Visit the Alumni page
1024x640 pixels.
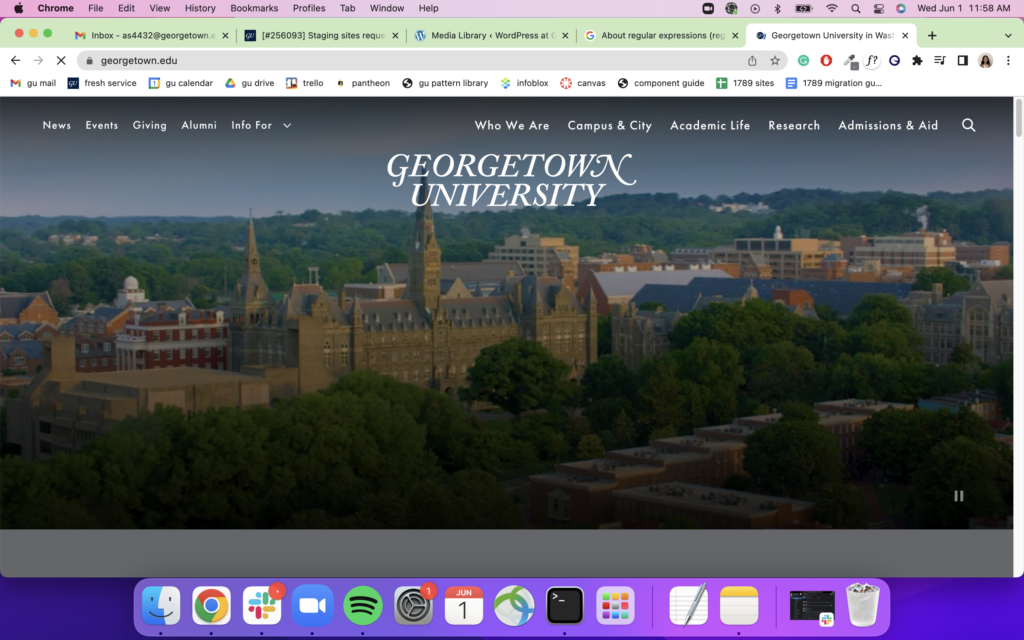(199, 125)
